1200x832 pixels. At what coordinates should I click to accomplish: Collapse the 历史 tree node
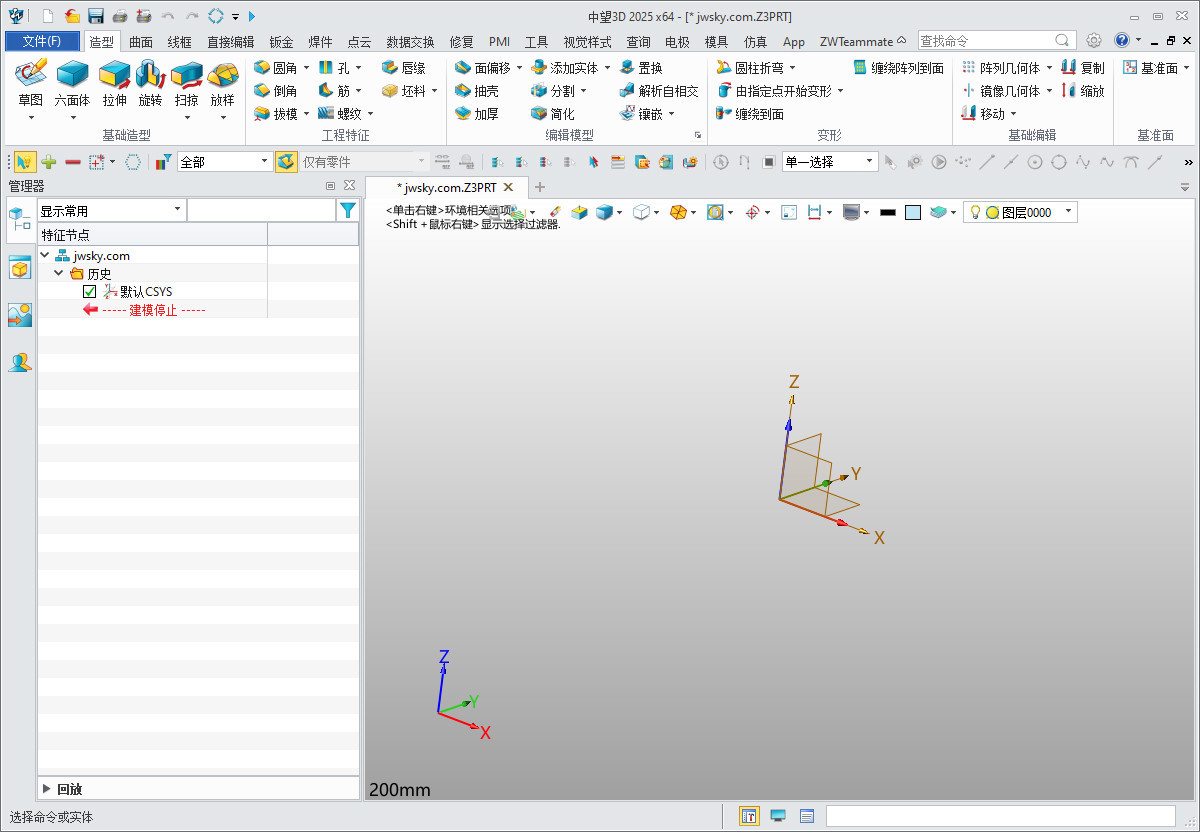[59, 274]
